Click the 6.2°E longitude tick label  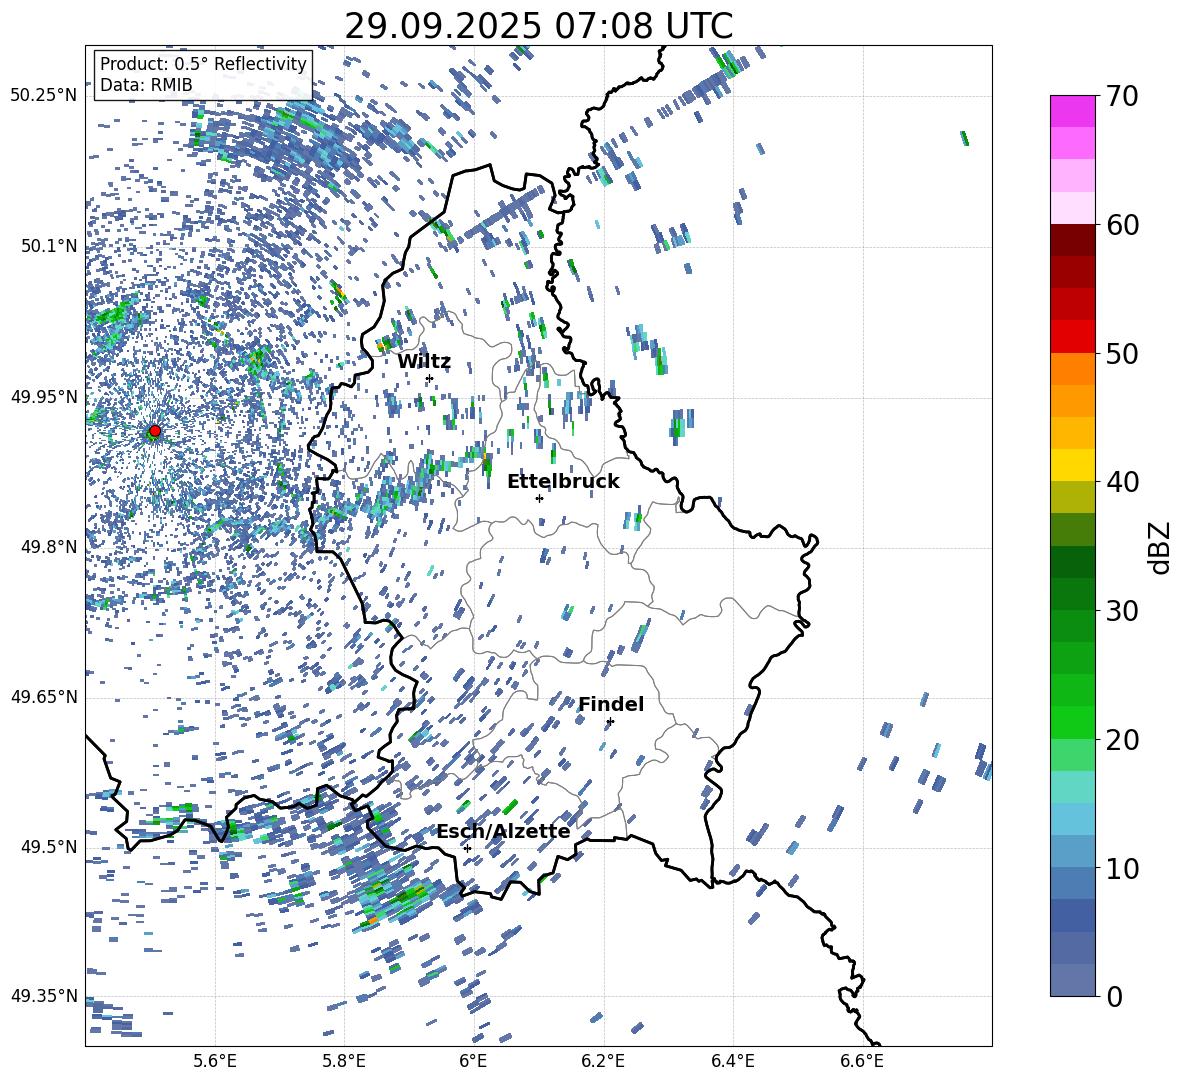[603, 1060]
